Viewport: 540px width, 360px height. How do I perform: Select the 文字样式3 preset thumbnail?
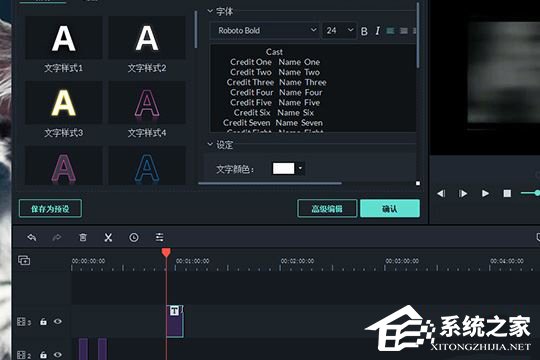[64, 103]
